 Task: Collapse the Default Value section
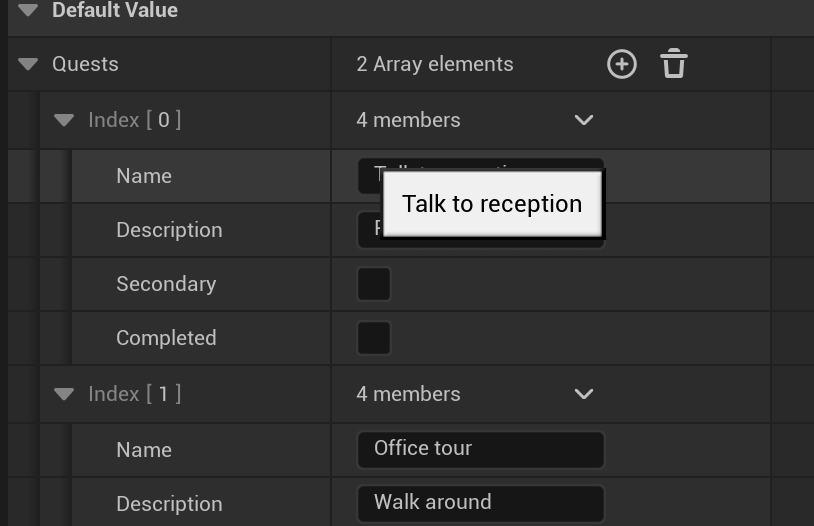[x=28, y=11]
